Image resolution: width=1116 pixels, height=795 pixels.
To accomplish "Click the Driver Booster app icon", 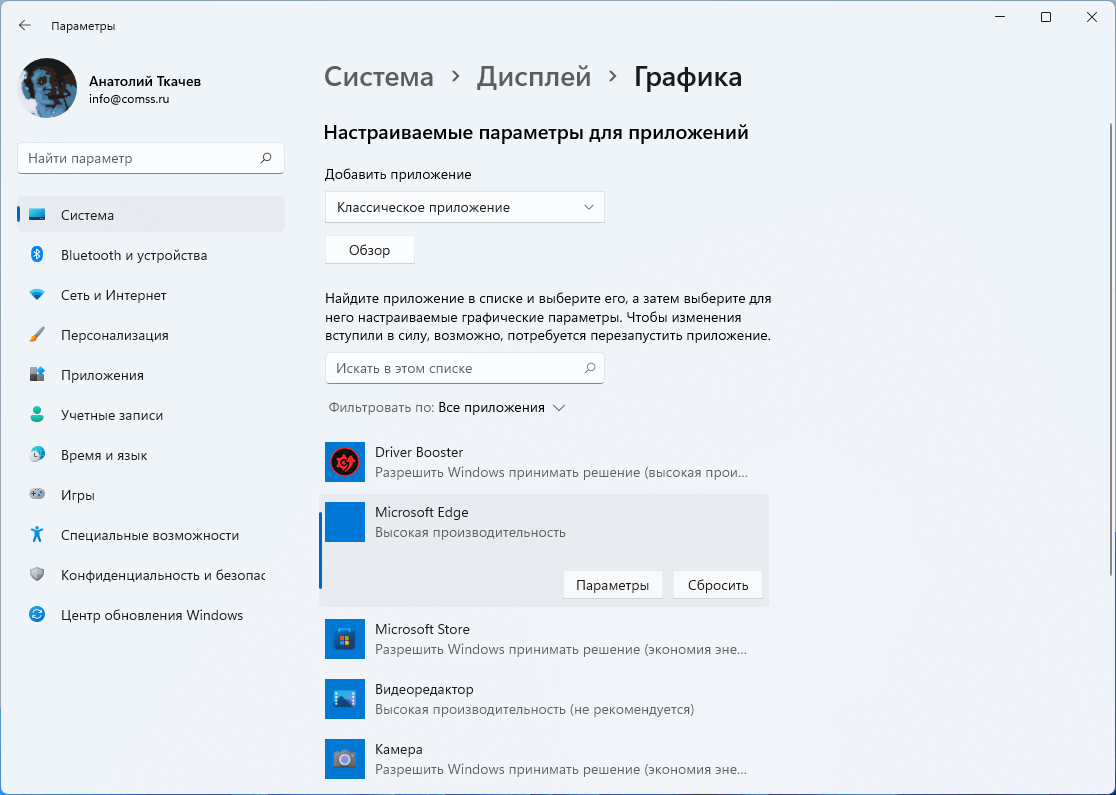I will 345,462.
